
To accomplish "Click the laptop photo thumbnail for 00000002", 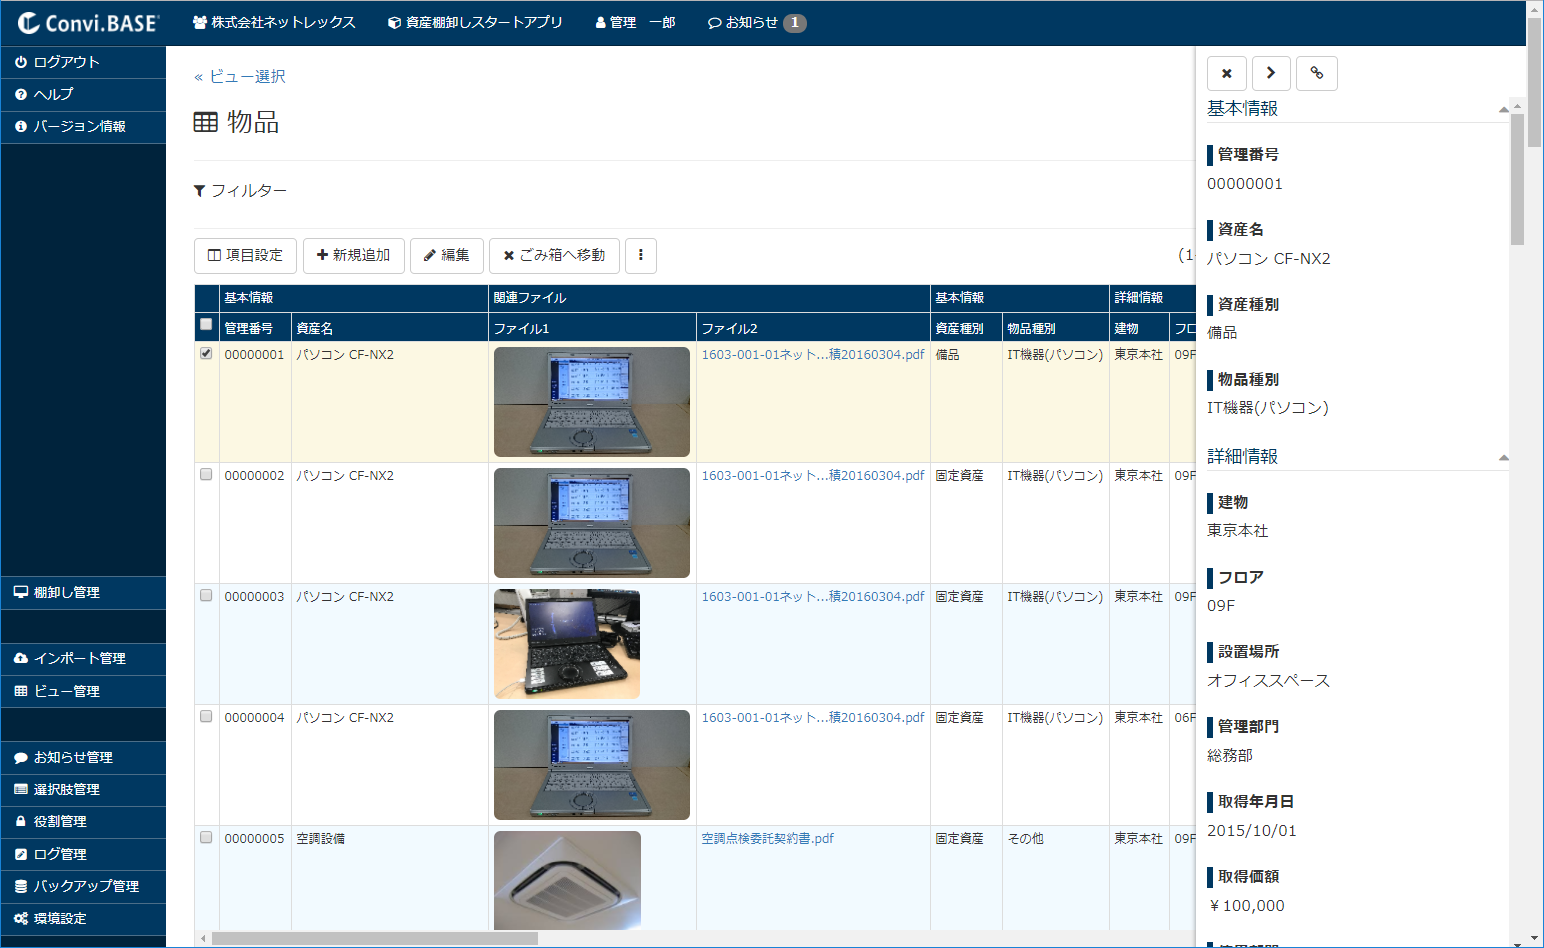I will tap(591, 523).
